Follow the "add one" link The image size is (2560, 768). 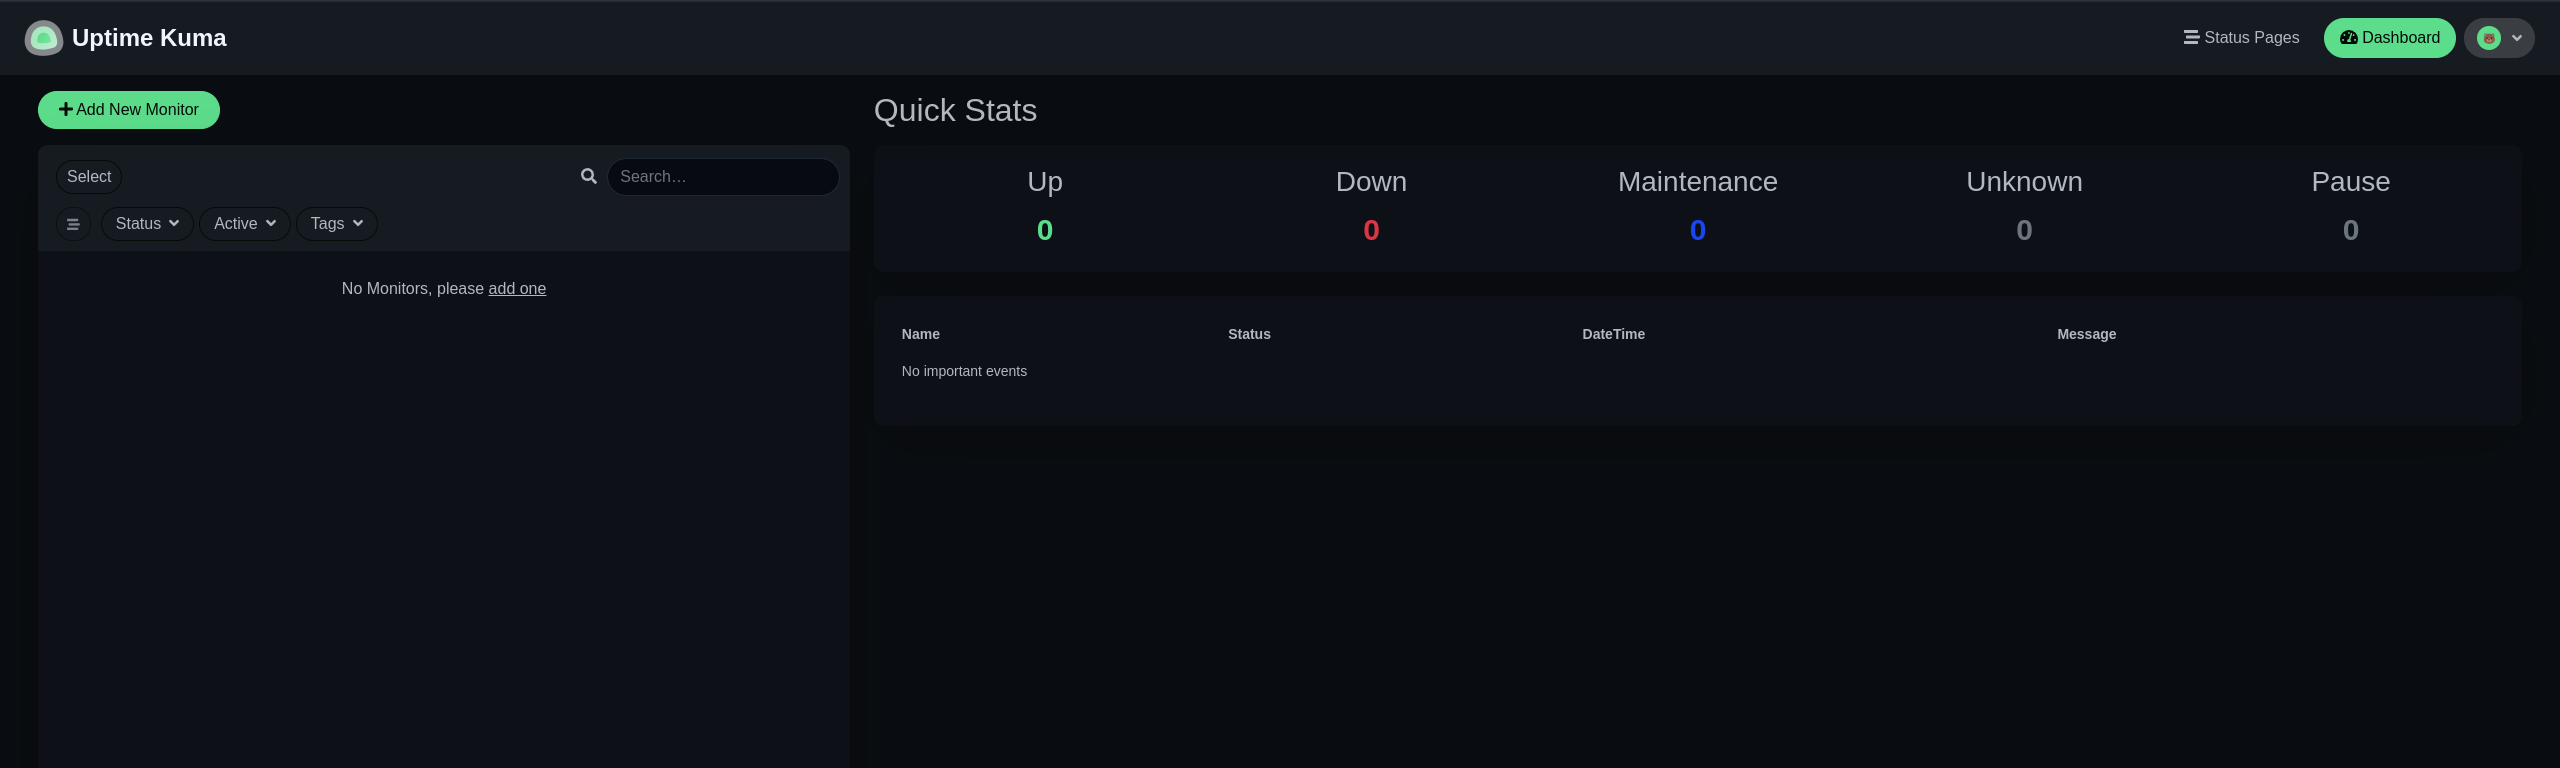[516, 289]
